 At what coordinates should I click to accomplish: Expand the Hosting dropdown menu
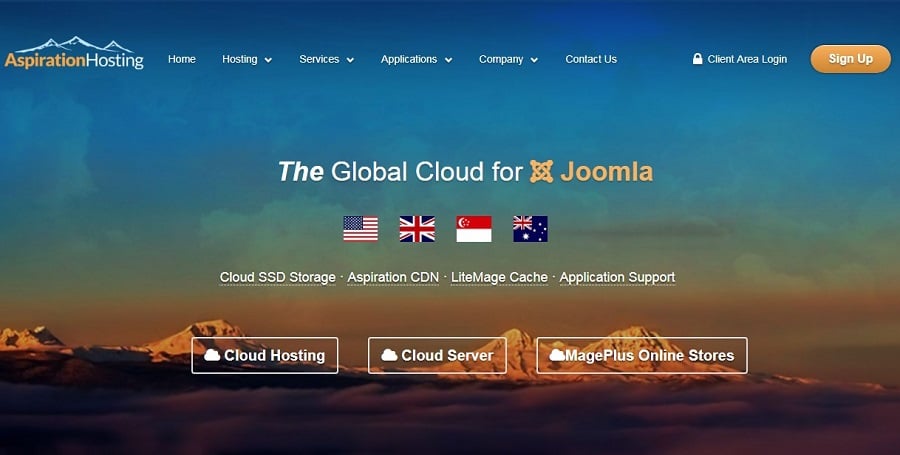coord(247,59)
